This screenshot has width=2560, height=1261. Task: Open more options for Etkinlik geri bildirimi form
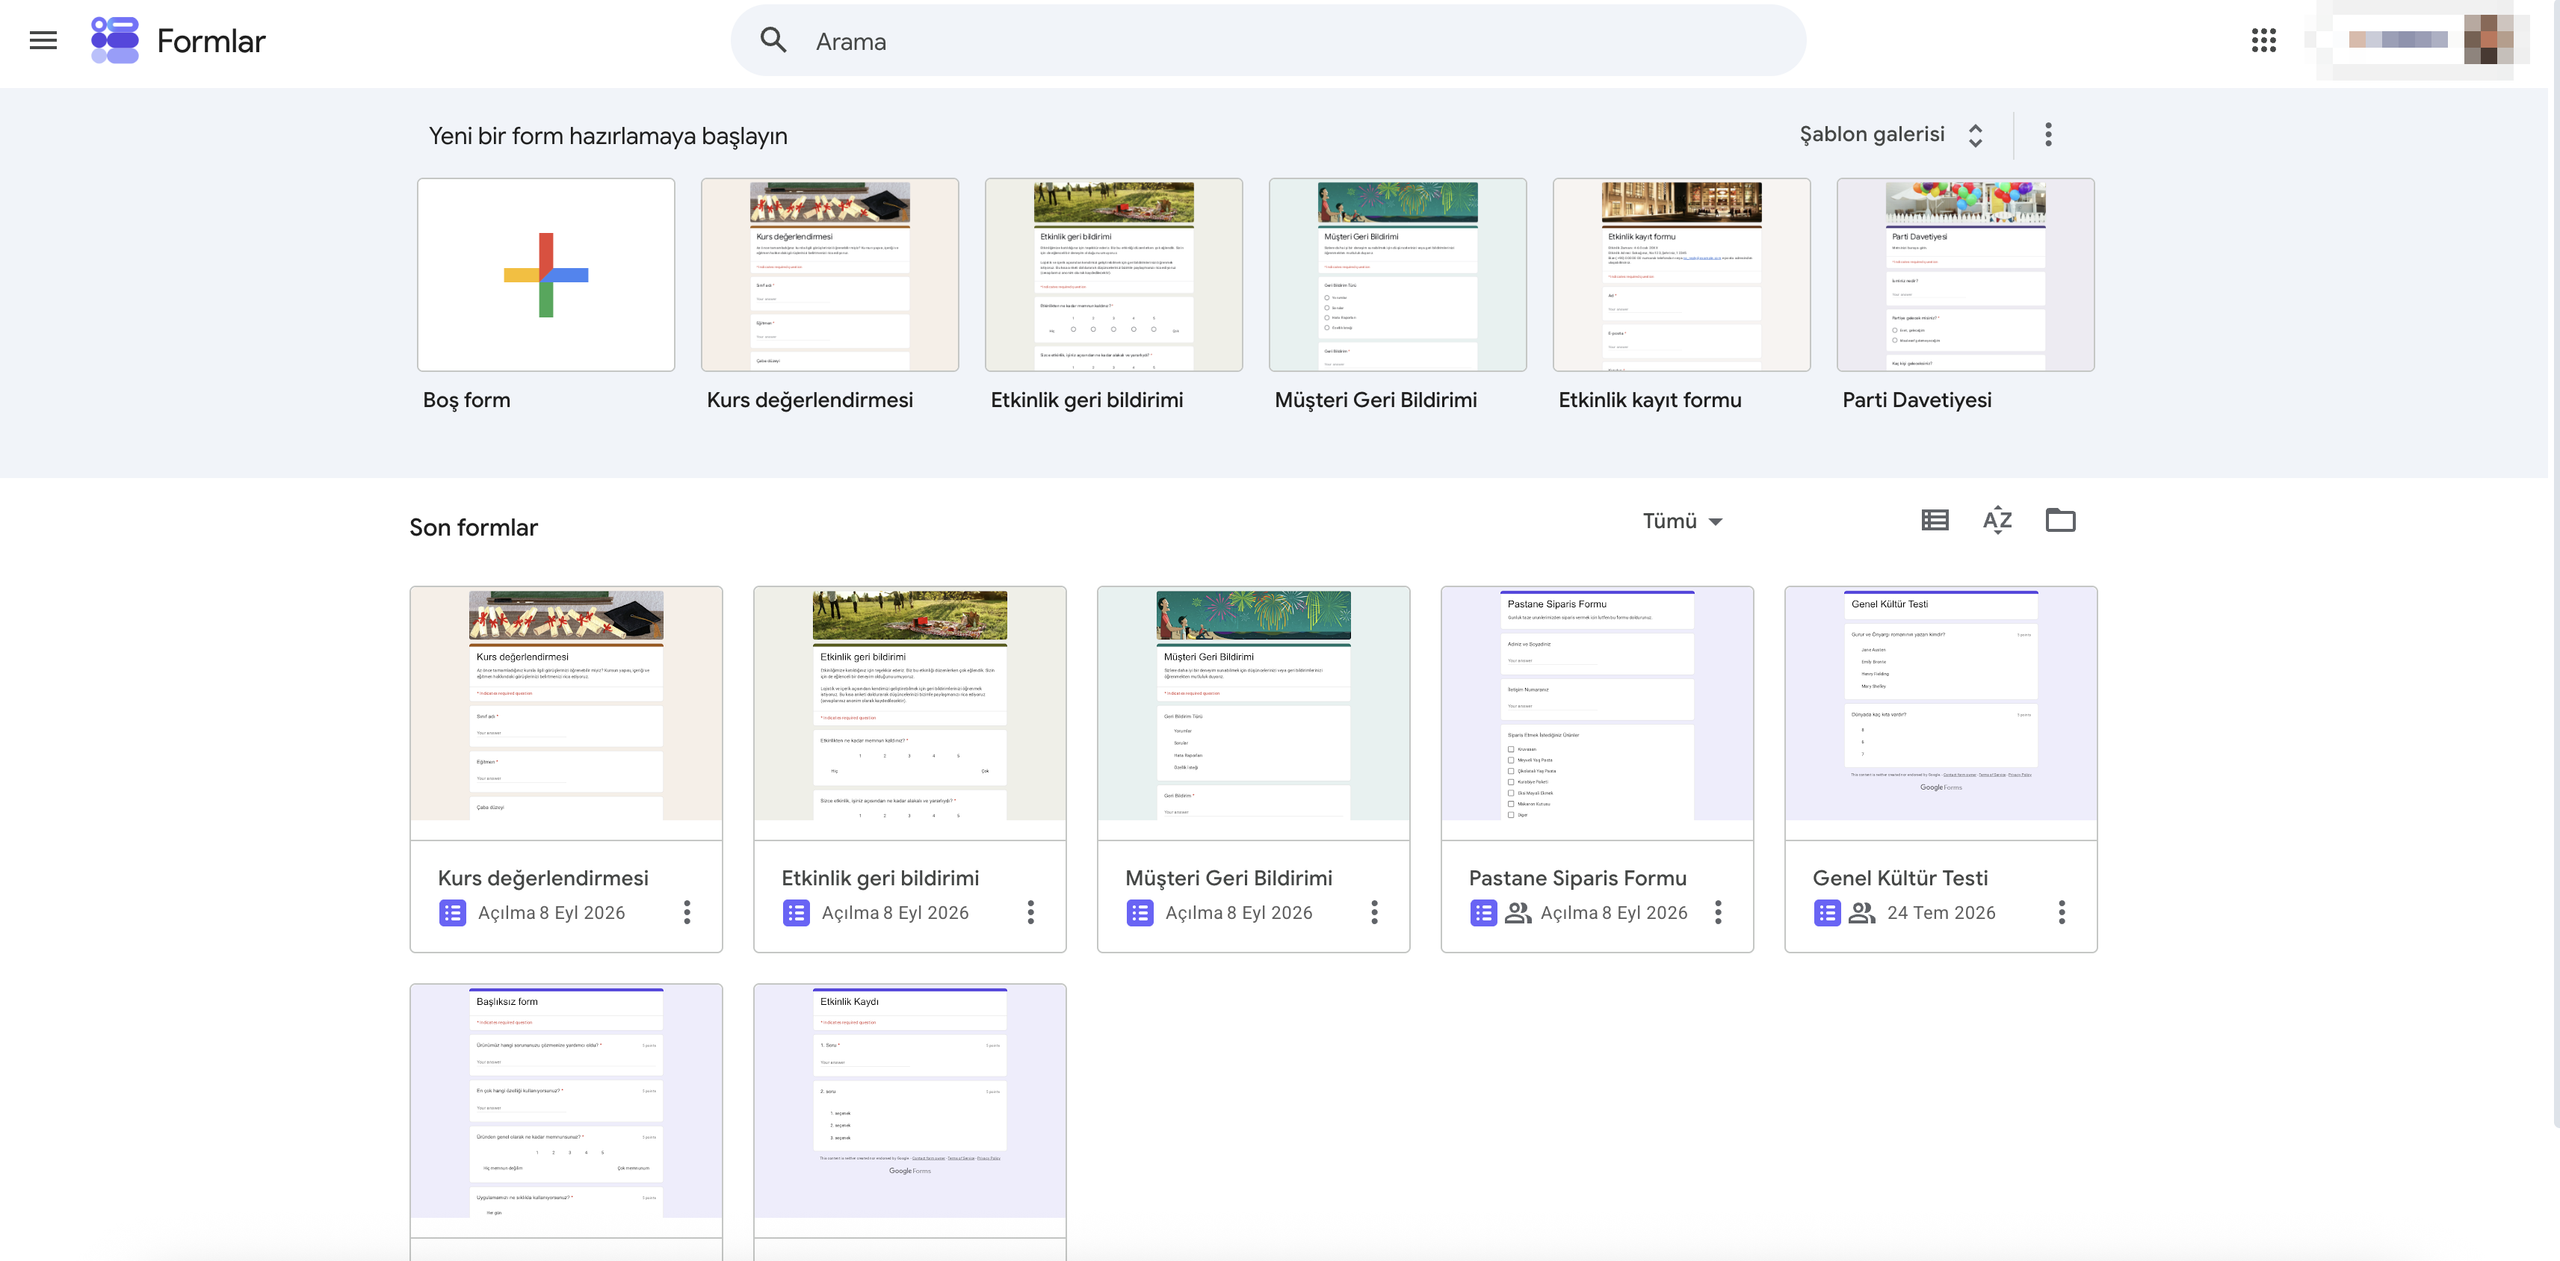coord(1031,912)
